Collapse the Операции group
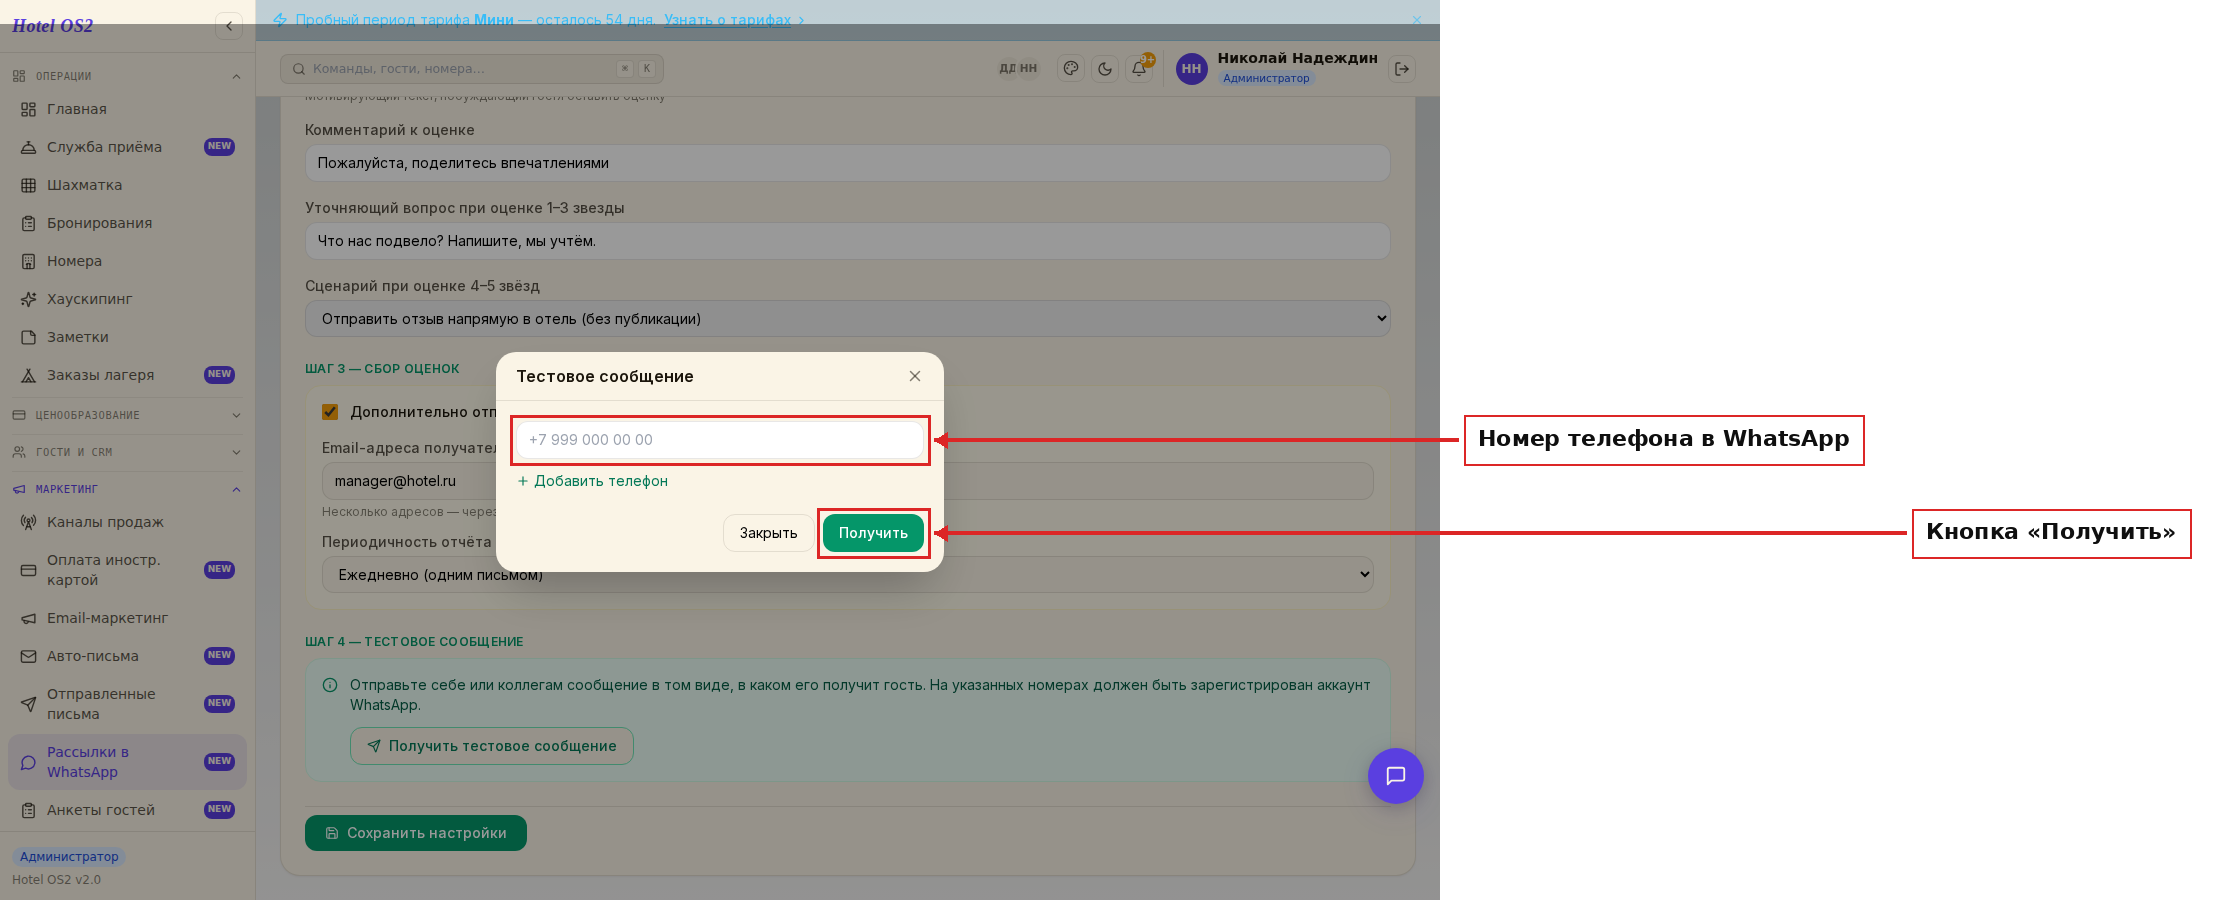This screenshot has width=2215, height=900. click(127, 76)
